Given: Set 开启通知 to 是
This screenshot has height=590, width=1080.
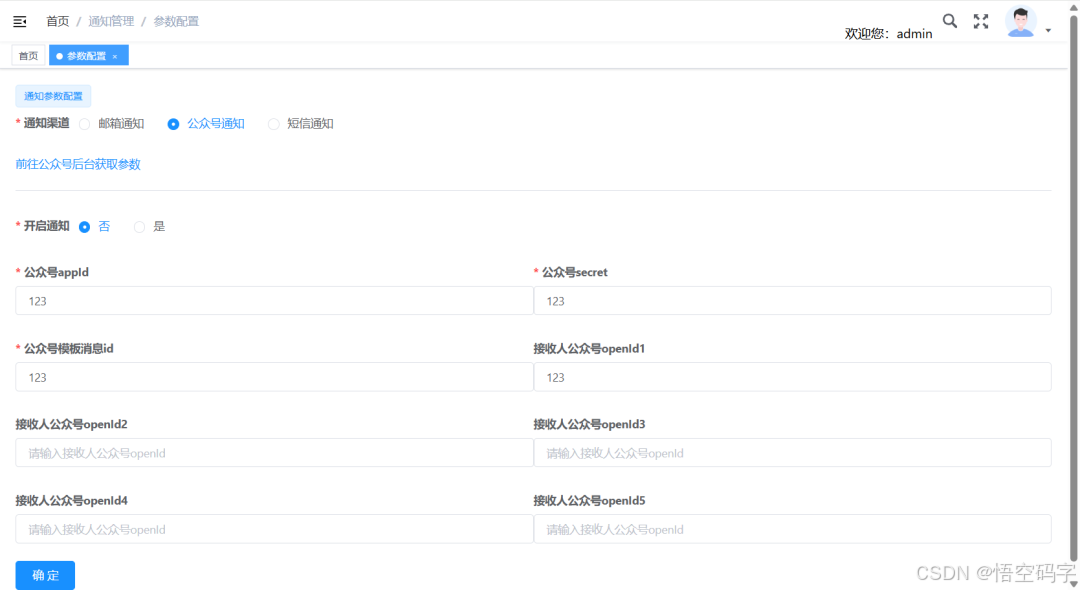Looking at the screenshot, I should [149, 226].
